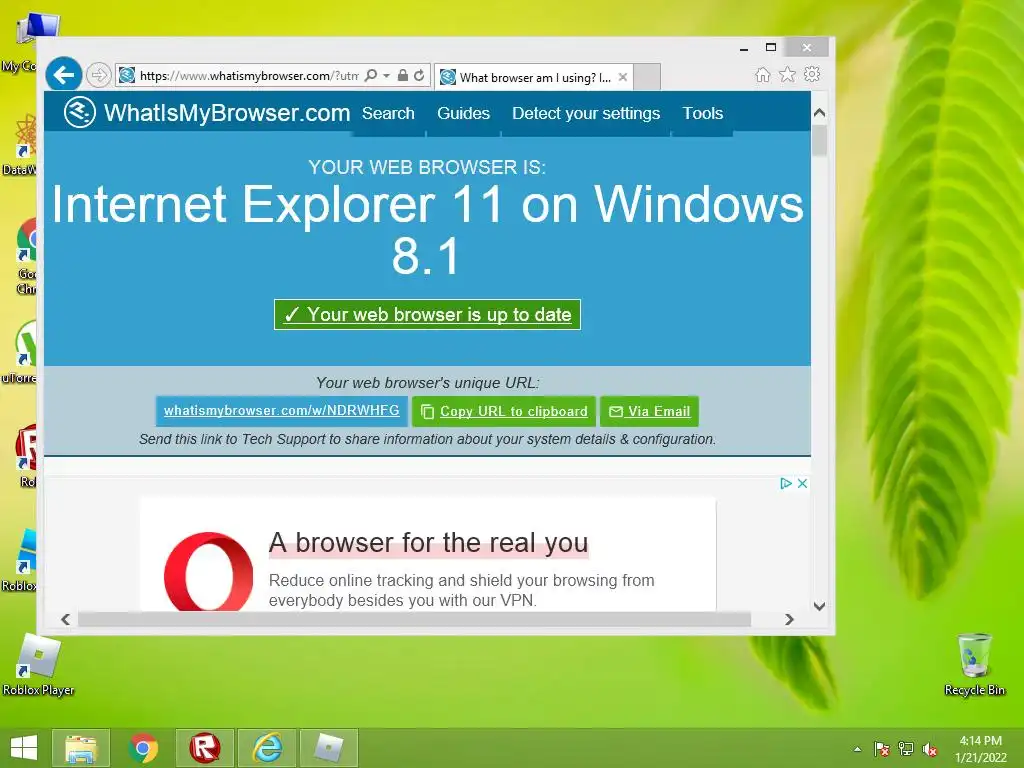Click the Action Center flag icon

click(882, 749)
